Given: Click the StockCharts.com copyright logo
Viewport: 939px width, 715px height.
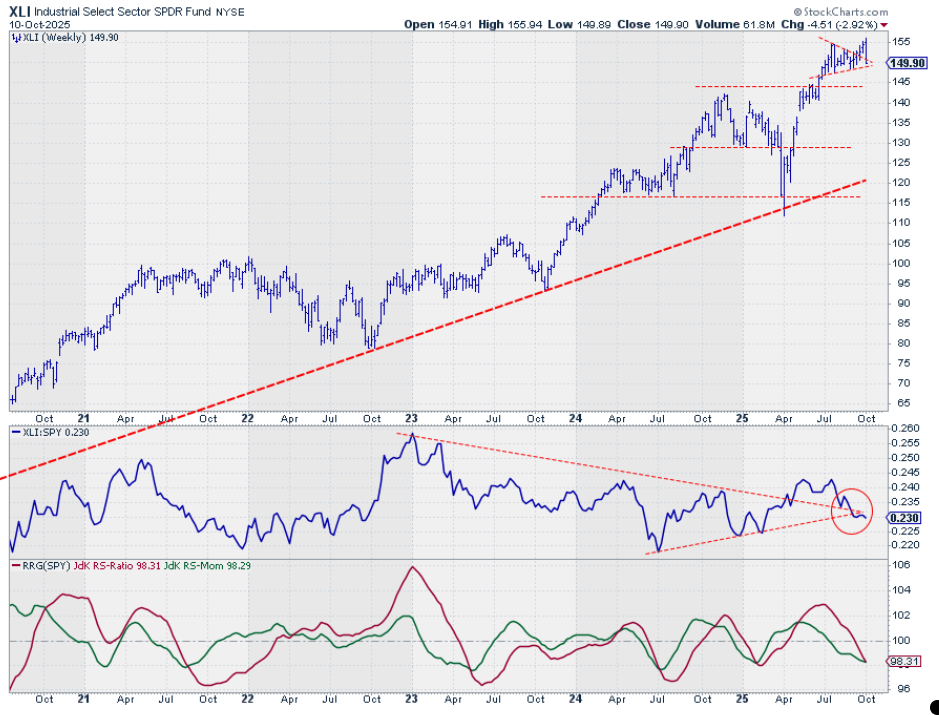Looking at the screenshot, I should 841,12.
